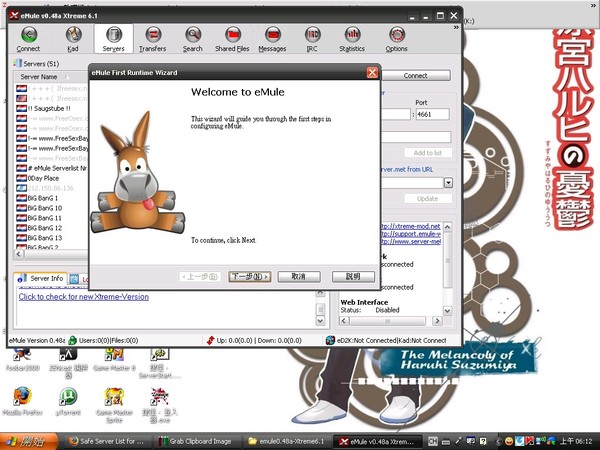Click the Up/Down transfer status icon
The image size is (600, 450).
[x=210, y=340]
